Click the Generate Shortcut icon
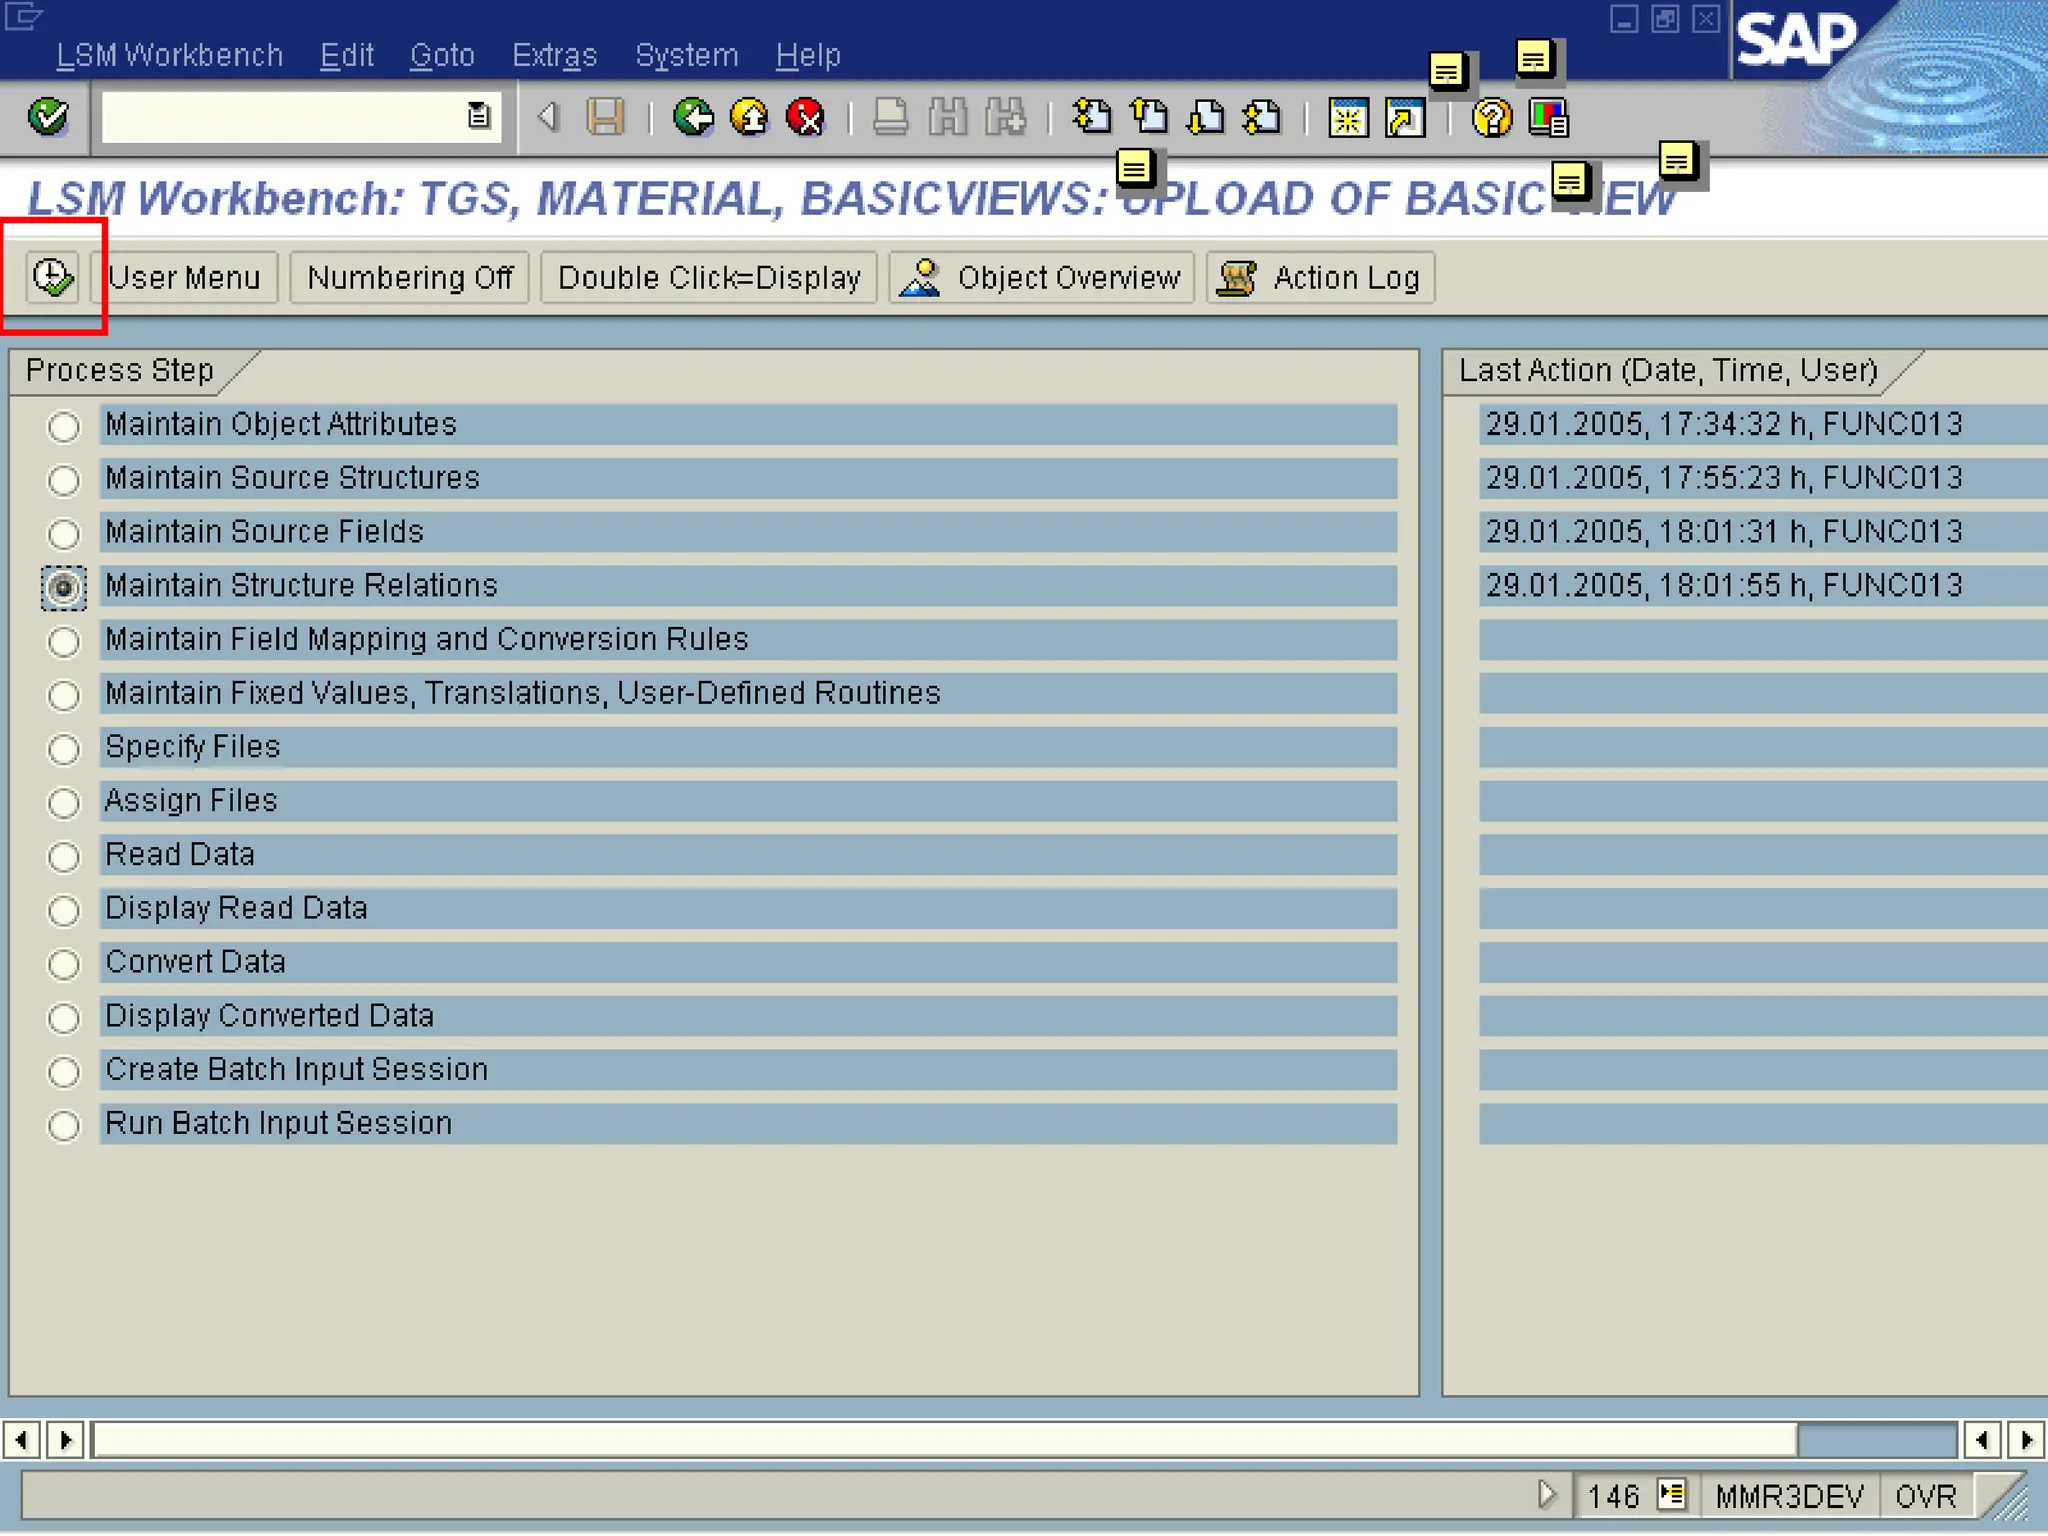 1405,118
